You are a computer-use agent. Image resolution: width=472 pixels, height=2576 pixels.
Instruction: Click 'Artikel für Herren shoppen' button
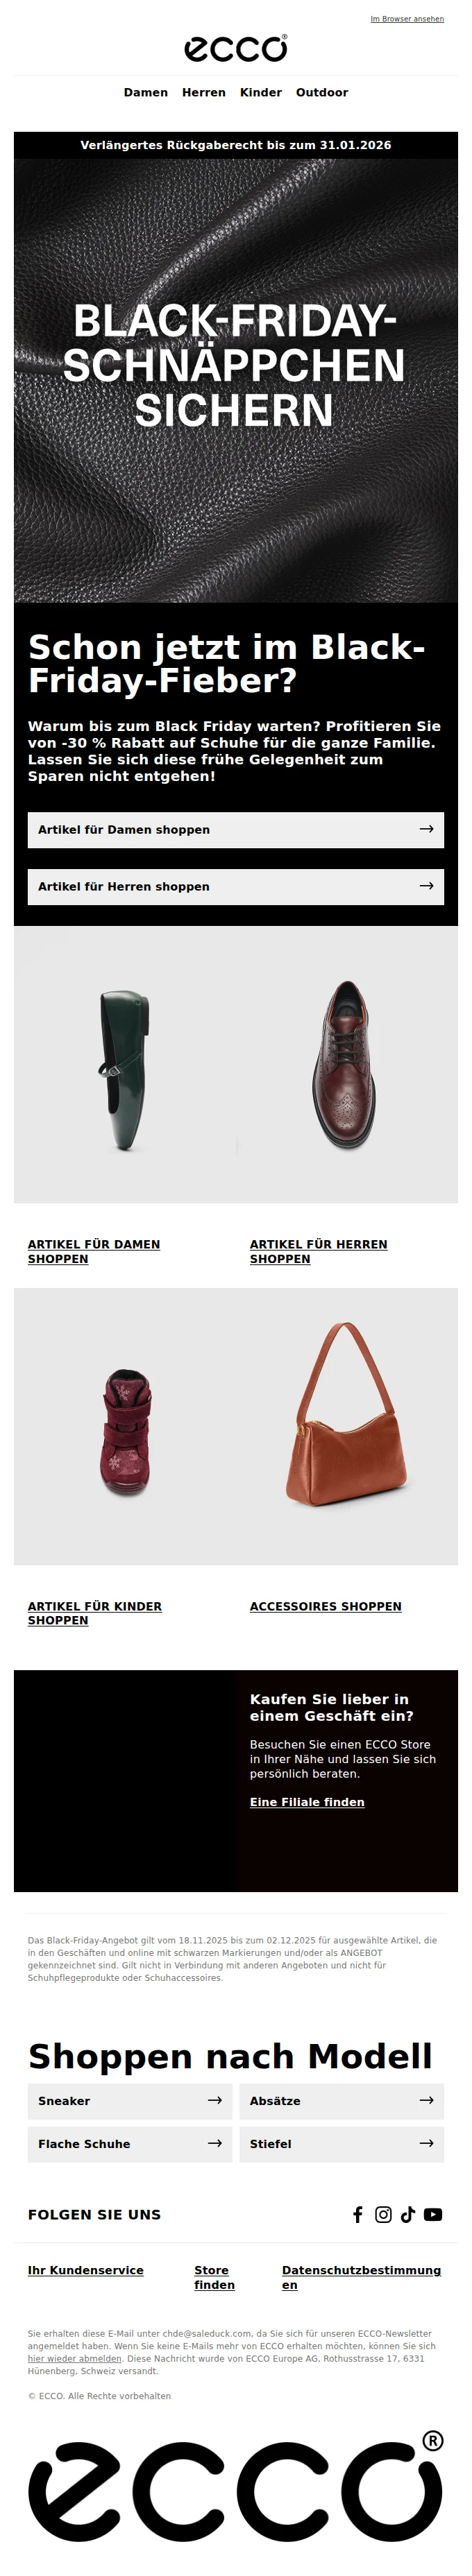click(236, 886)
